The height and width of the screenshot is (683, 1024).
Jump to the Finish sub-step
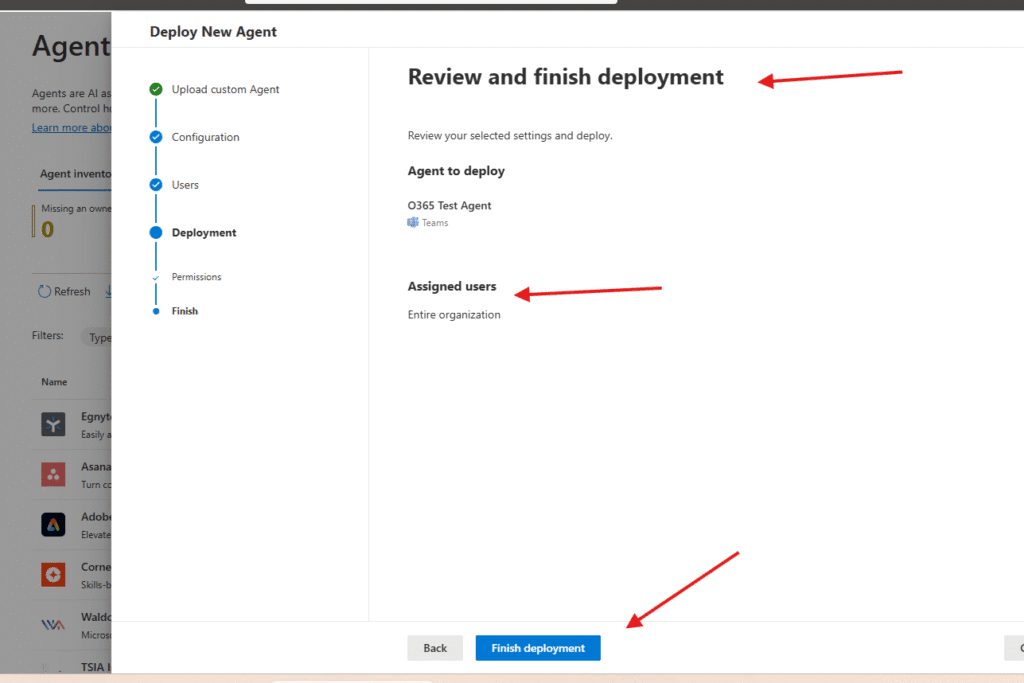pyautogui.click(x=184, y=311)
